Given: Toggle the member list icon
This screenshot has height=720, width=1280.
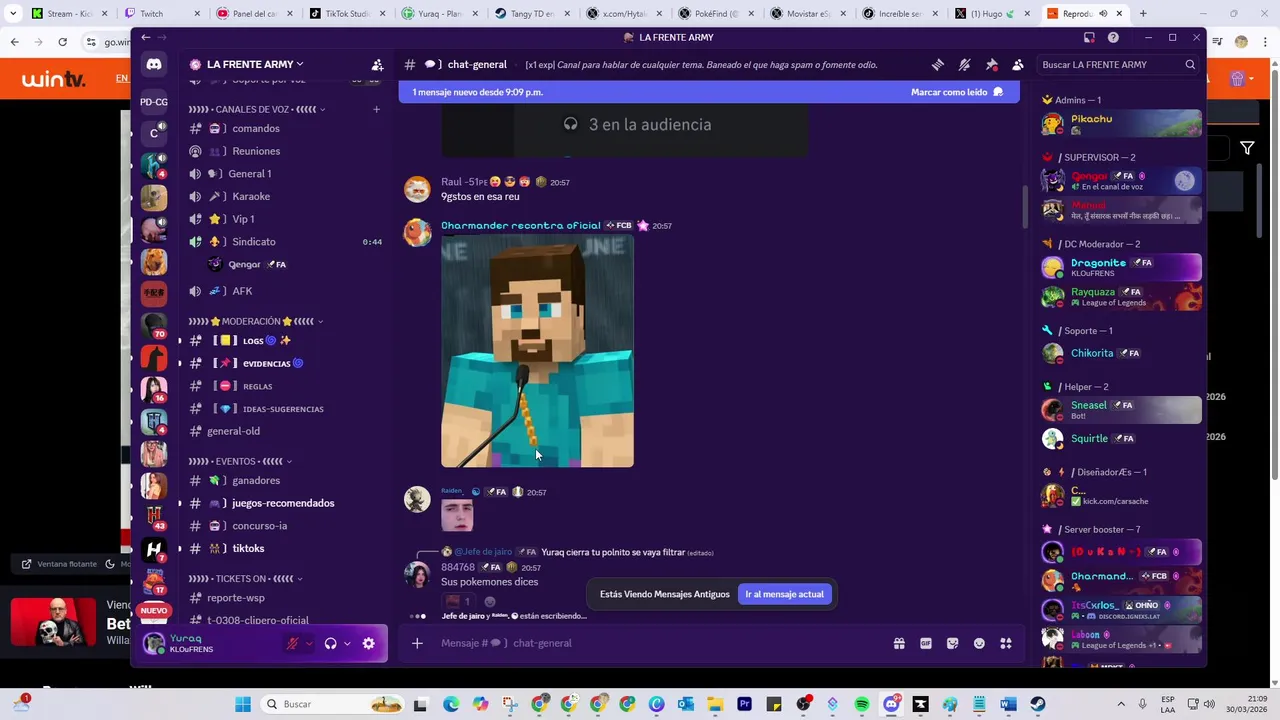Looking at the screenshot, I should (1018, 65).
